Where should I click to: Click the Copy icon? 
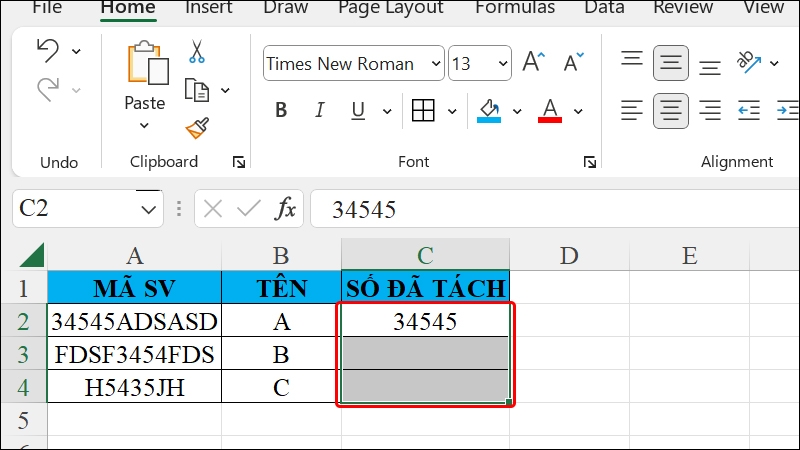pos(196,90)
